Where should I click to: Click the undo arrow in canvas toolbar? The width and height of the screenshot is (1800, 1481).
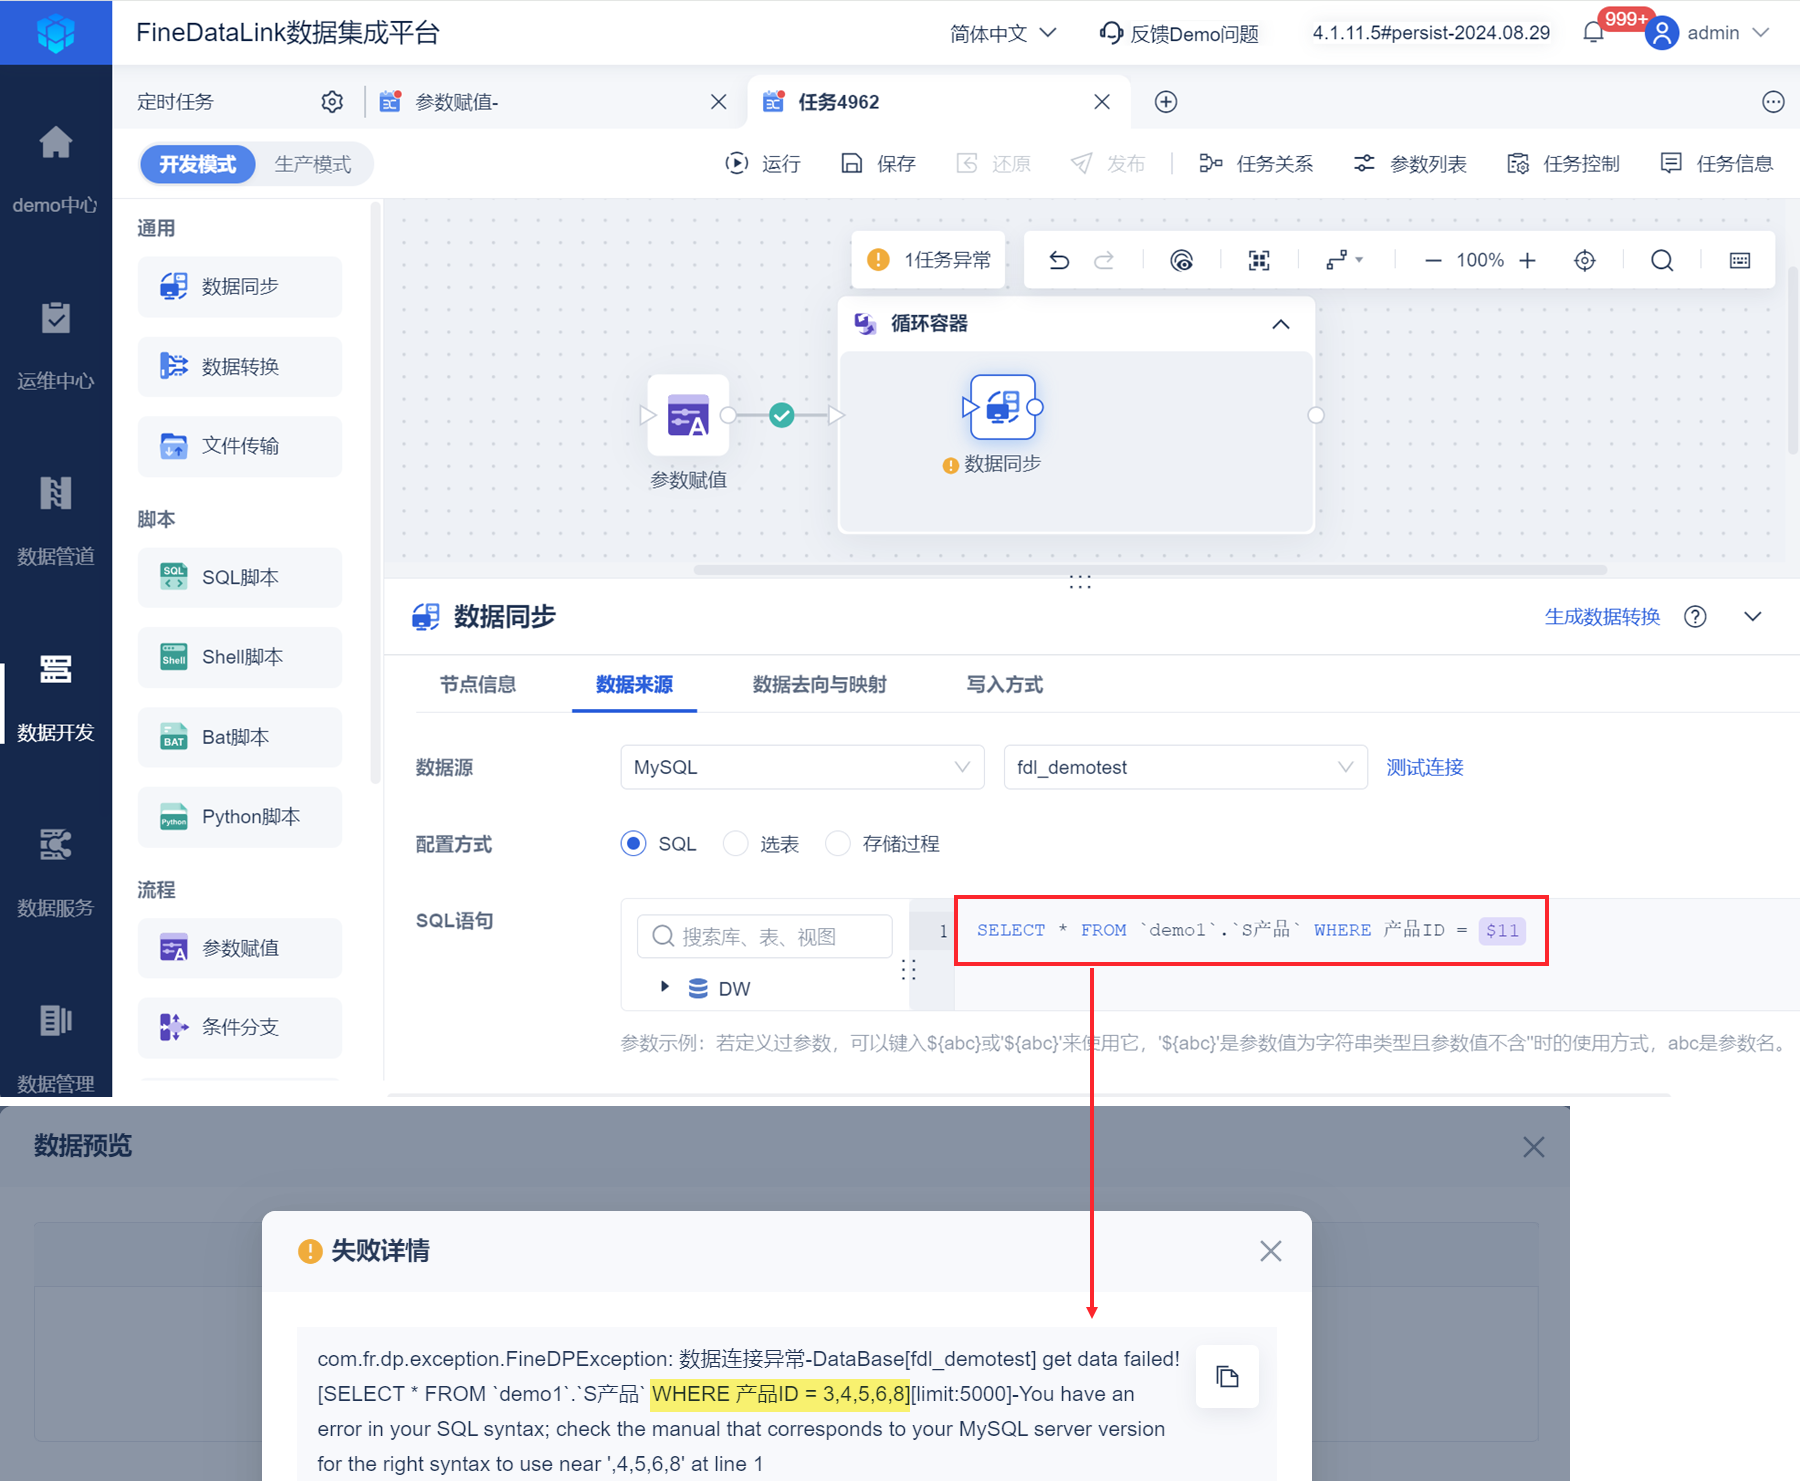(1059, 261)
